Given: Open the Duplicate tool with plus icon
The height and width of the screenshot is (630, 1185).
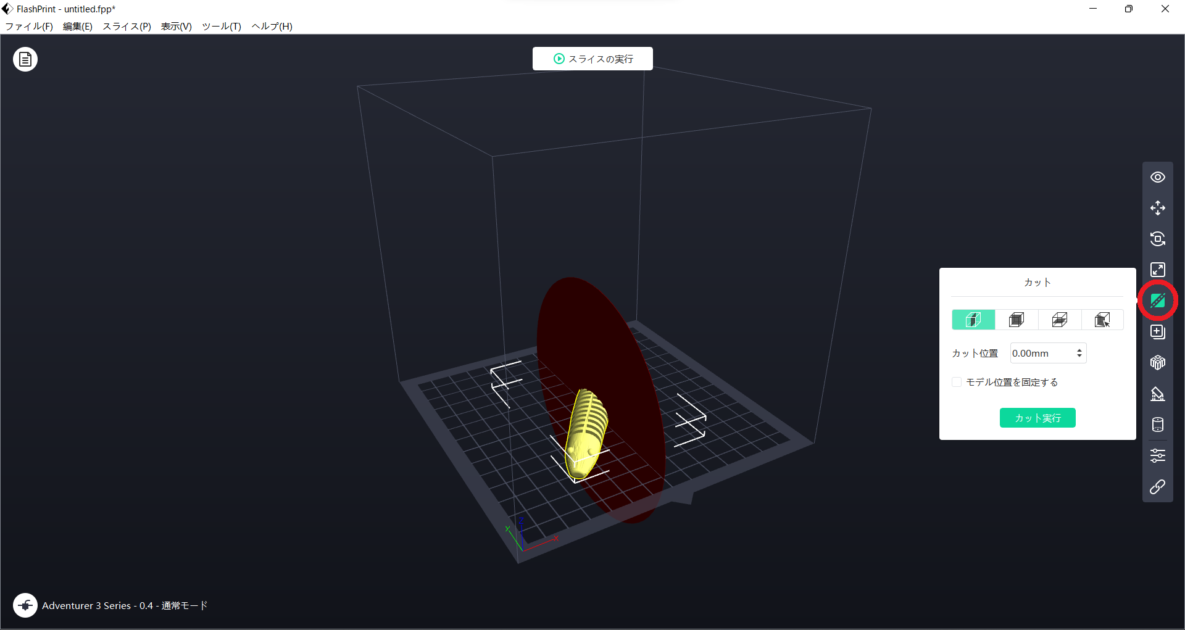Looking at the screenshot, I should (x=1157, y=331).
